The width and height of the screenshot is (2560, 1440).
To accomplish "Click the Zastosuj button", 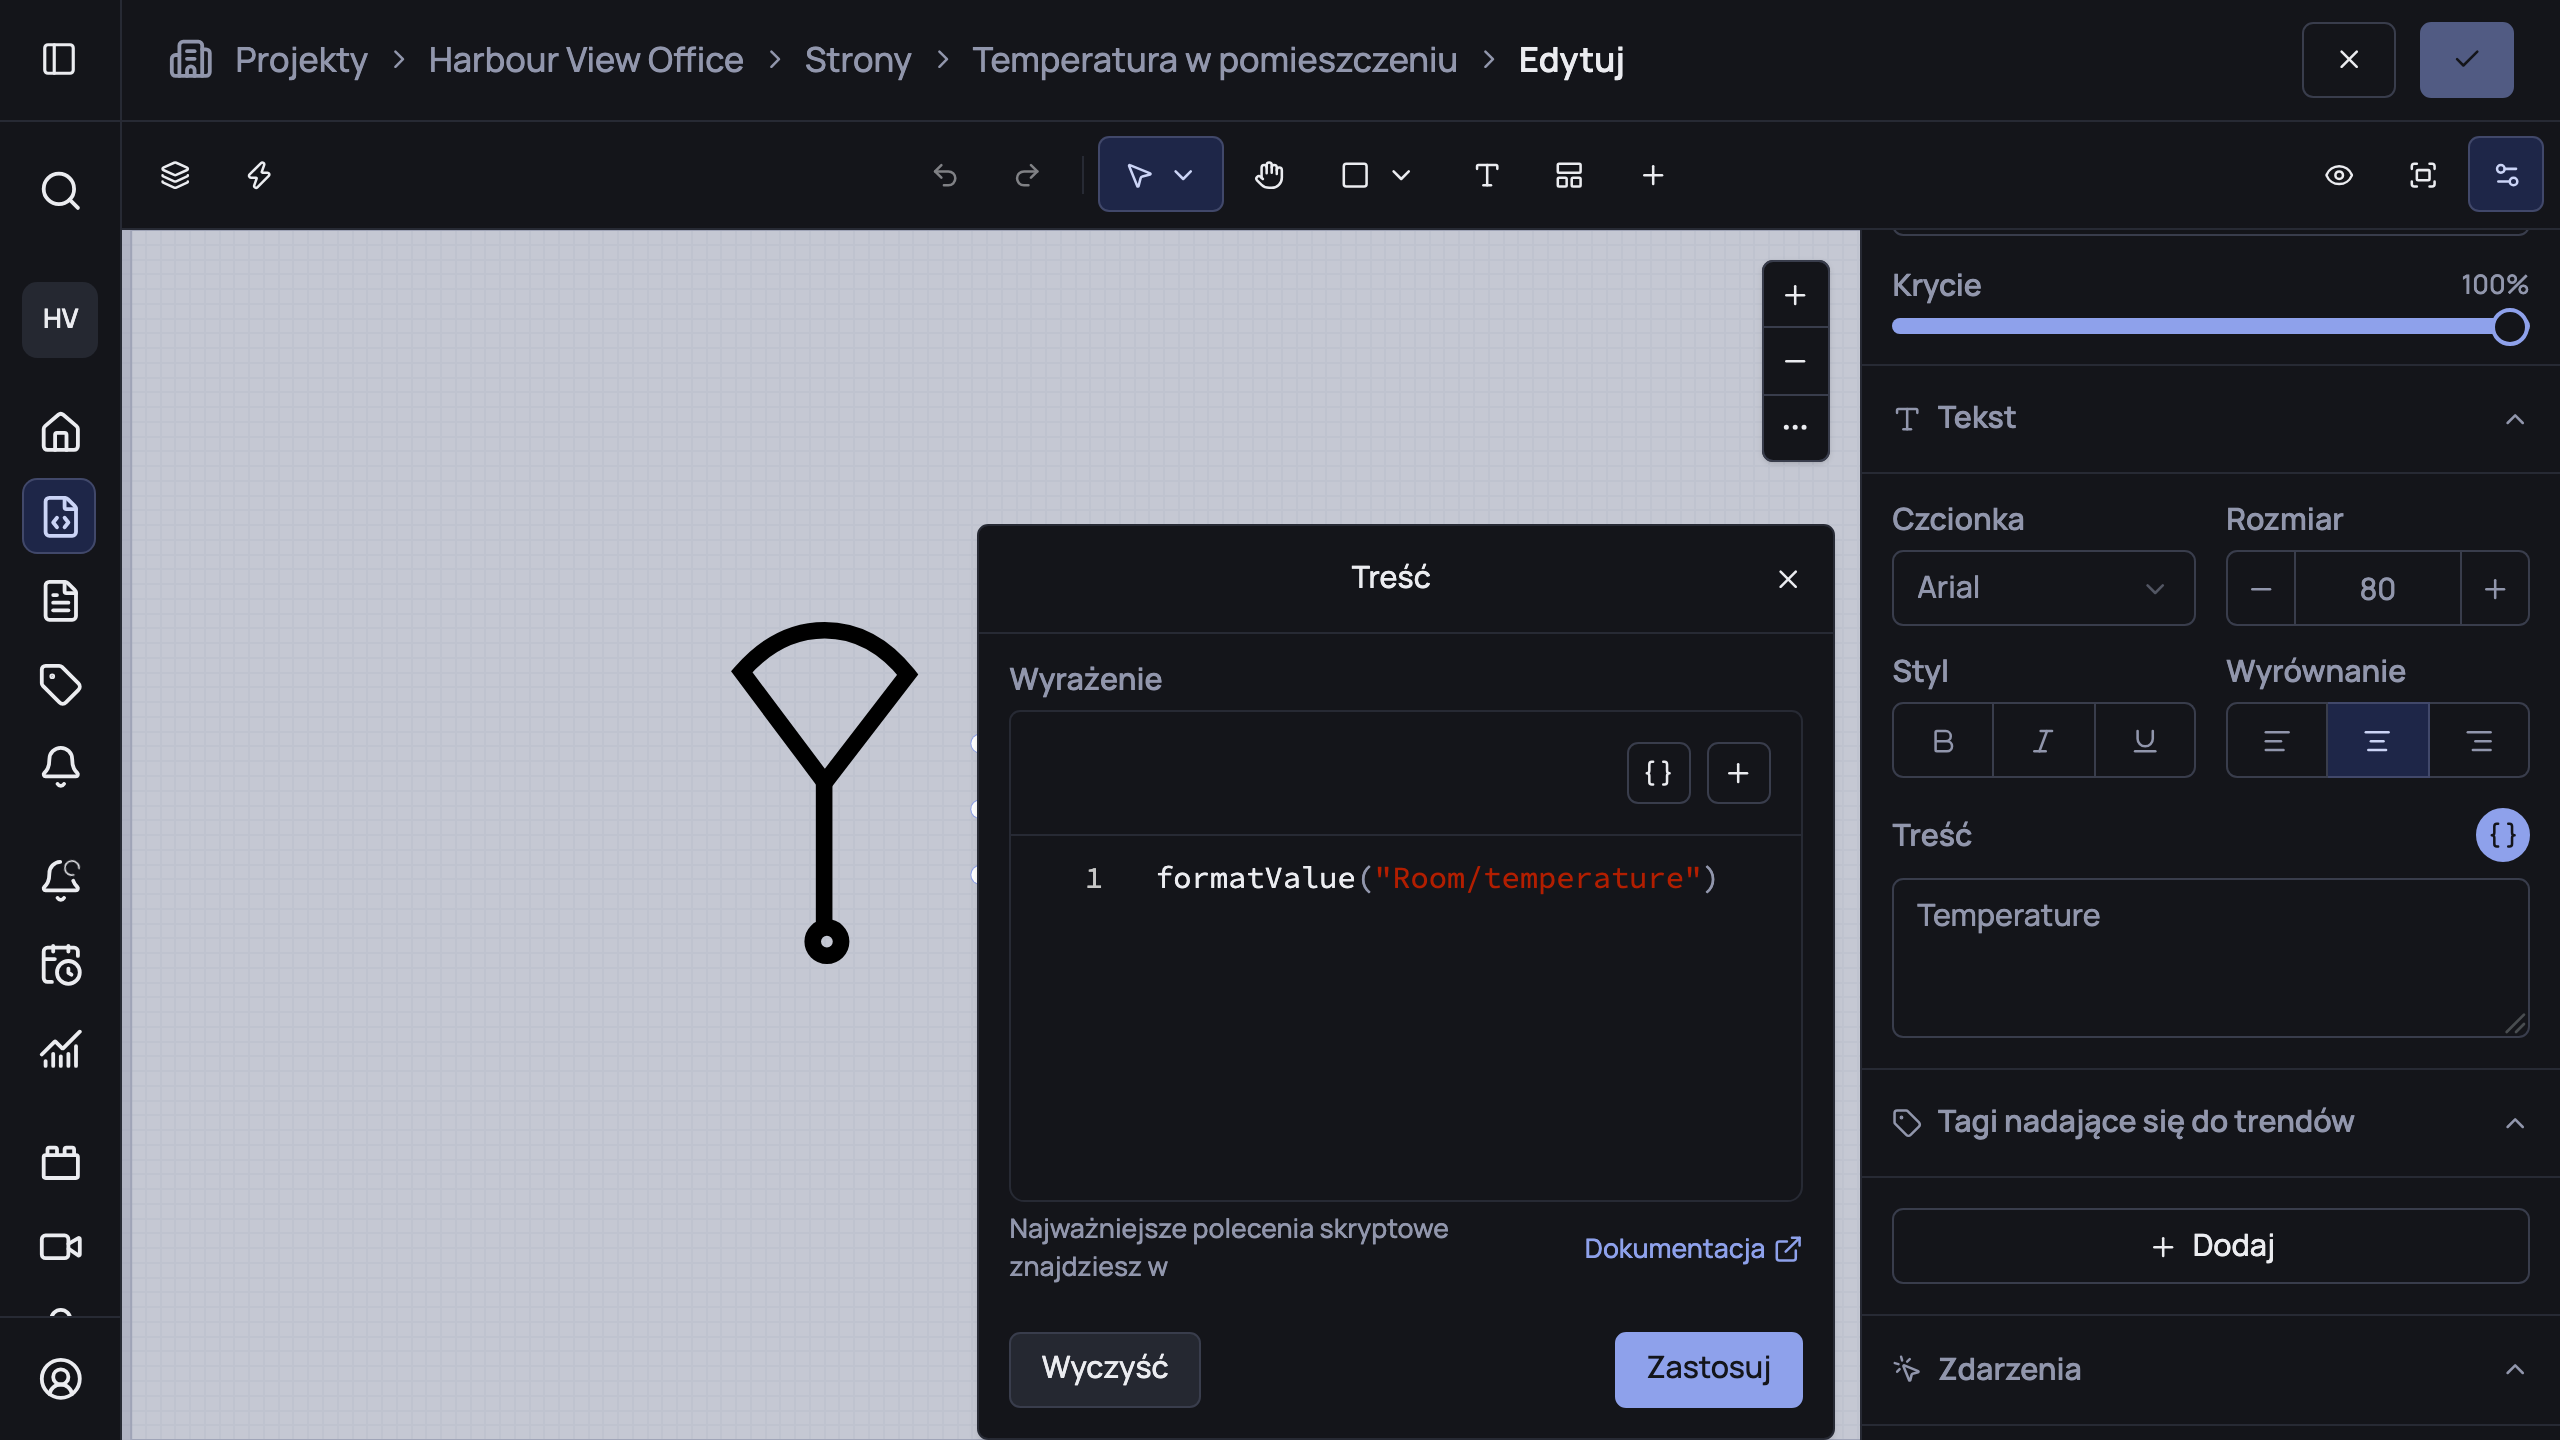I will (1708, 1369).
